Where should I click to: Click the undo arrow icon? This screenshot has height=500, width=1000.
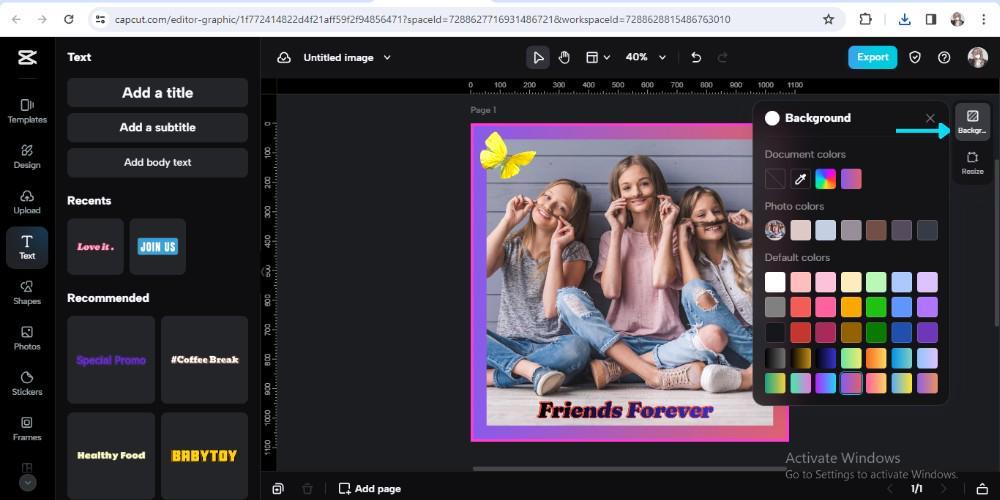[x=696, y=57]
